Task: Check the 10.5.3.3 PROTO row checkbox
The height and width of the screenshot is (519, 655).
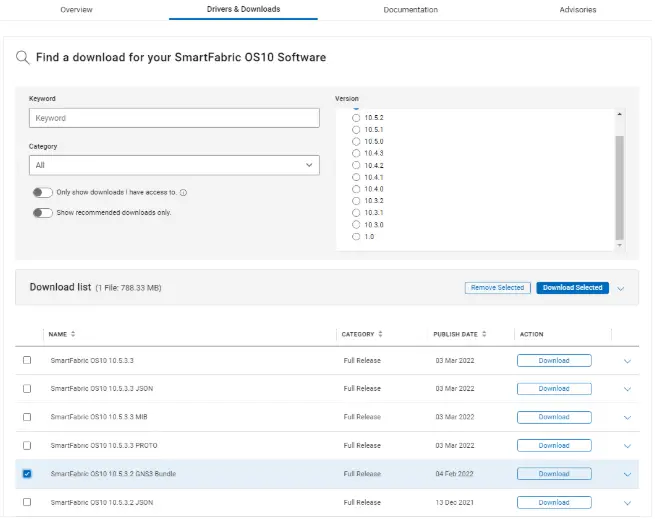Action: click(x=27, y=445)
